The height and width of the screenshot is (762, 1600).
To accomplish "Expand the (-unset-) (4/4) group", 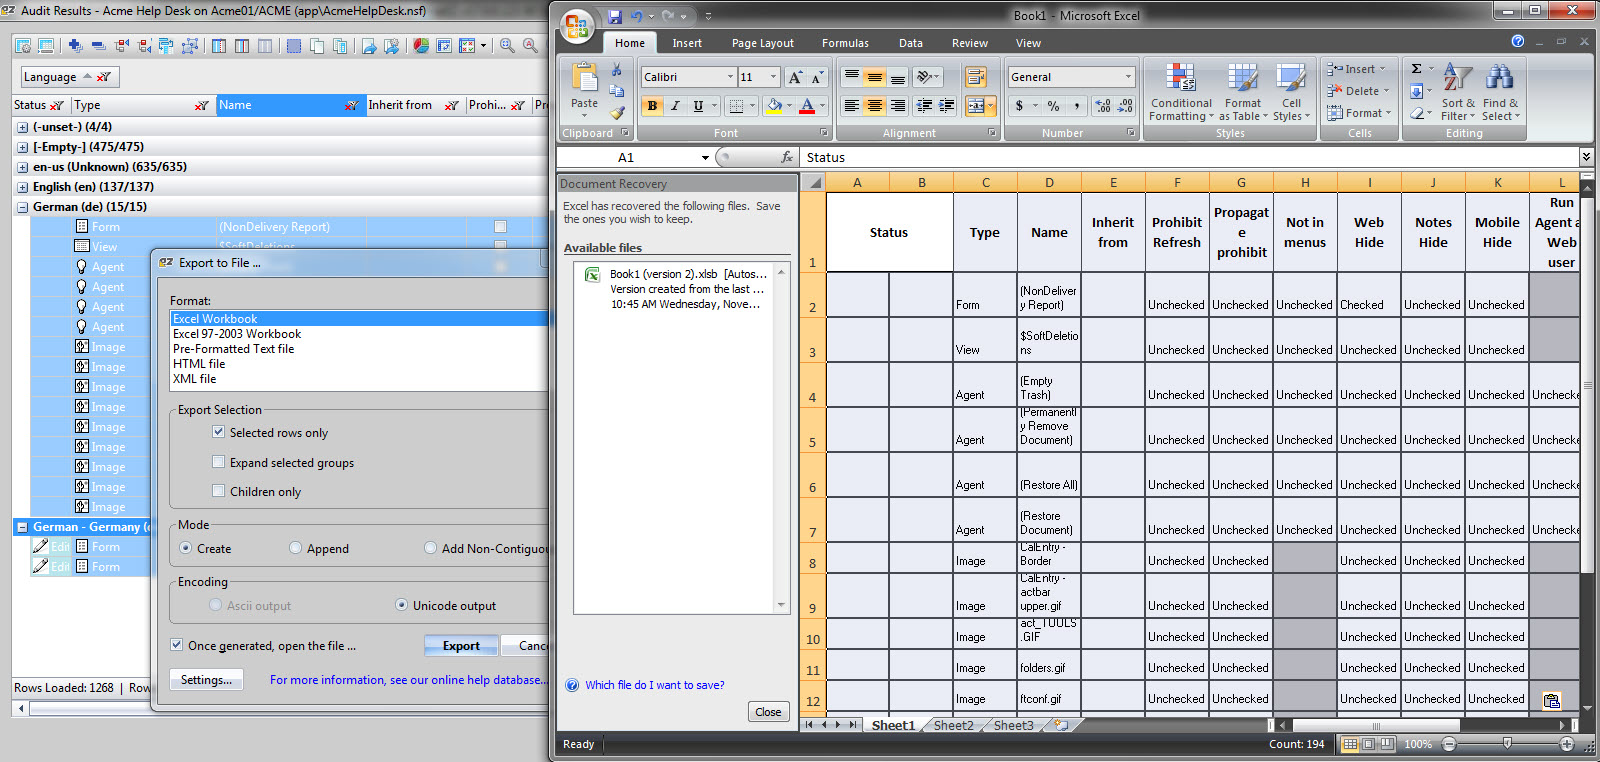I will point(22,127).
